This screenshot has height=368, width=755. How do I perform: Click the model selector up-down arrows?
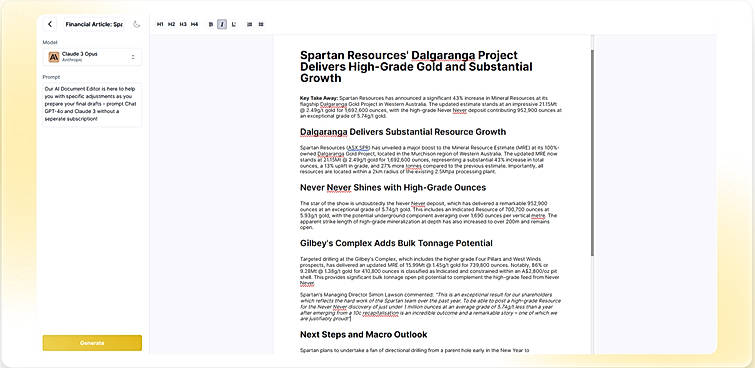click(133, 57)
